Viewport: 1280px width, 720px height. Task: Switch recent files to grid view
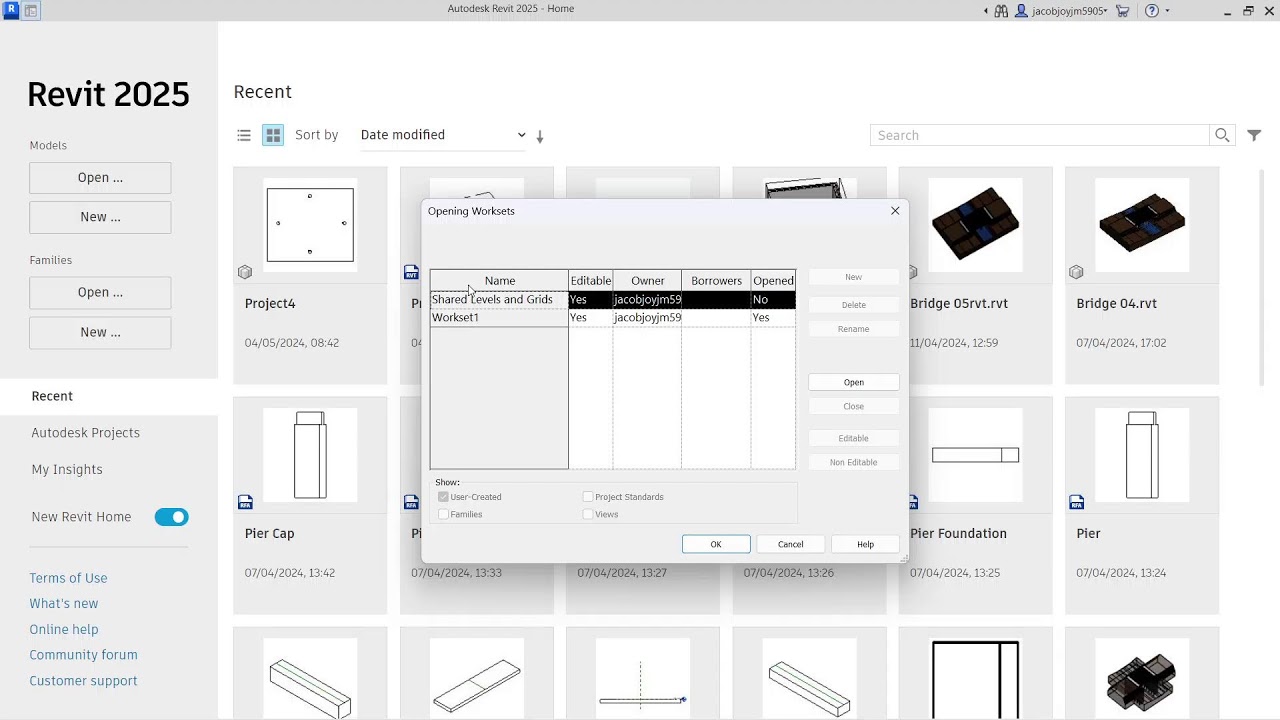273,135
